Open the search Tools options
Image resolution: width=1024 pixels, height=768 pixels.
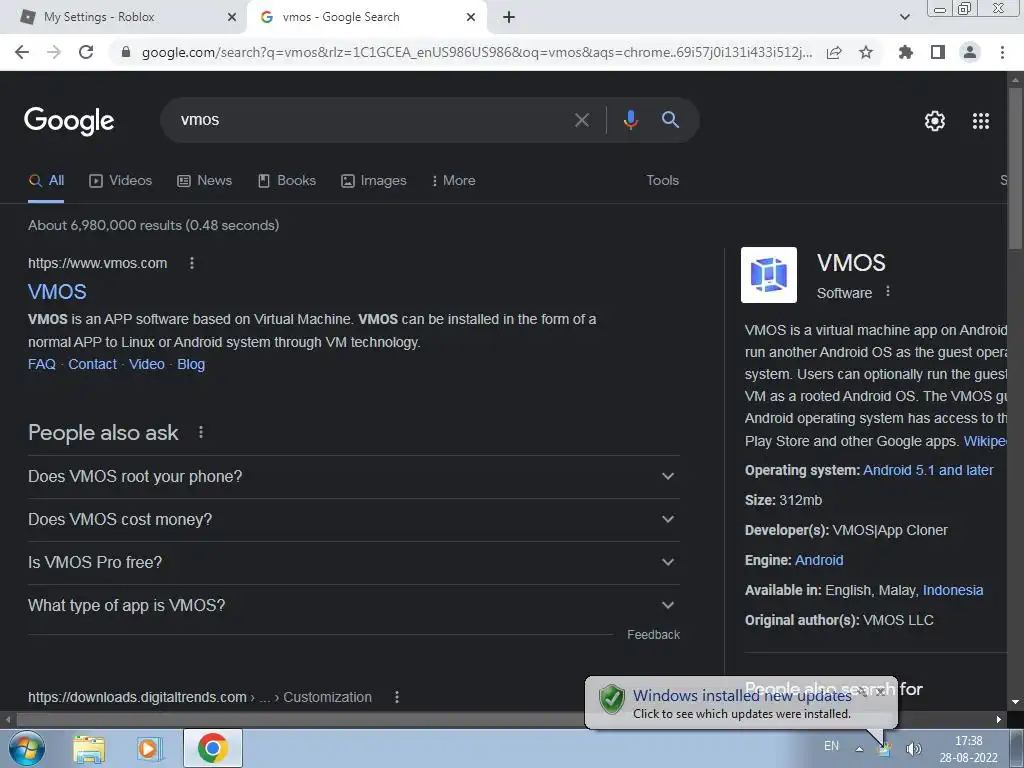coord(662,180)
